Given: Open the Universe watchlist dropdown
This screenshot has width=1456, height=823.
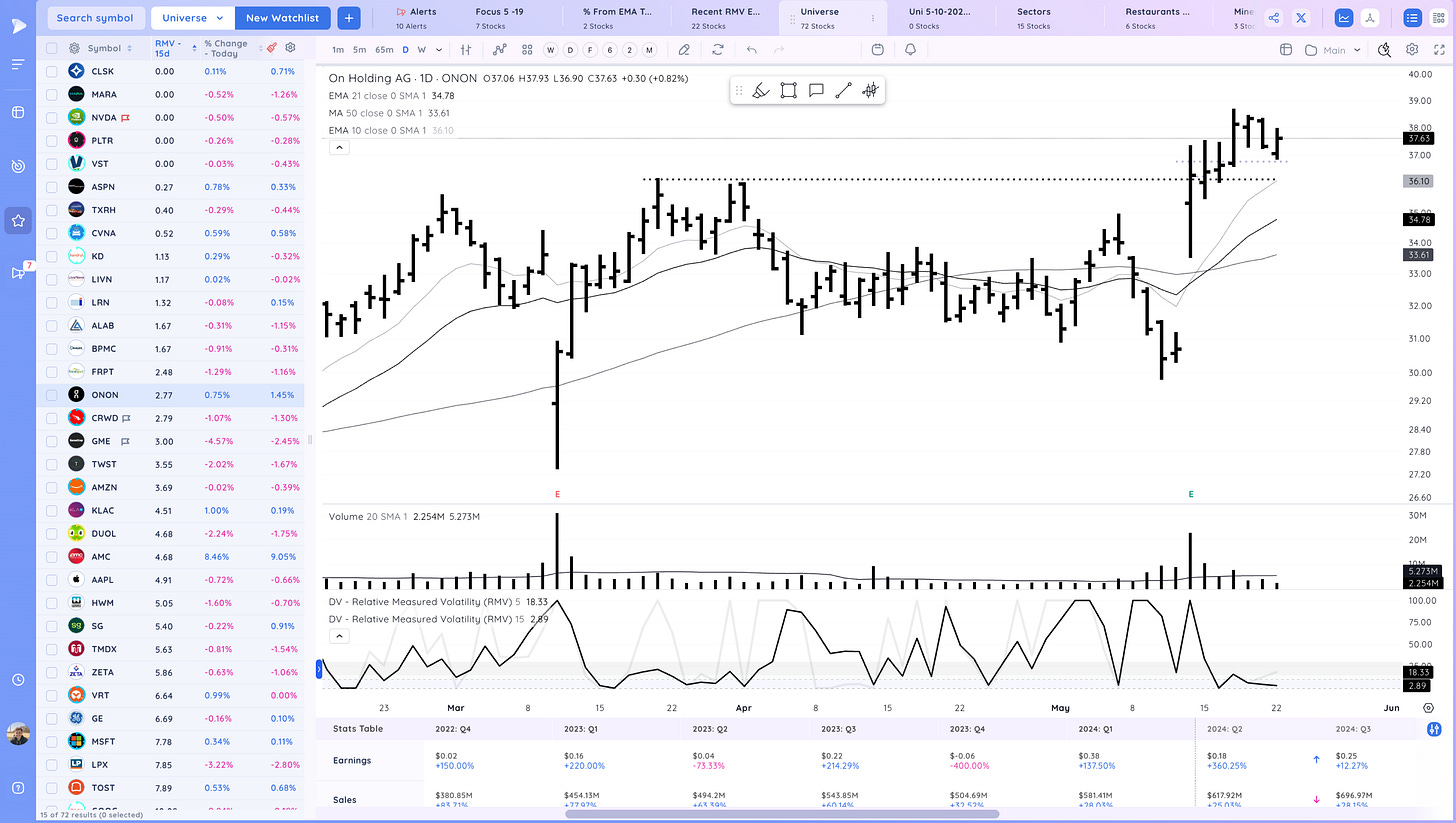Looking at the screenshot, I should coord(193,18).
